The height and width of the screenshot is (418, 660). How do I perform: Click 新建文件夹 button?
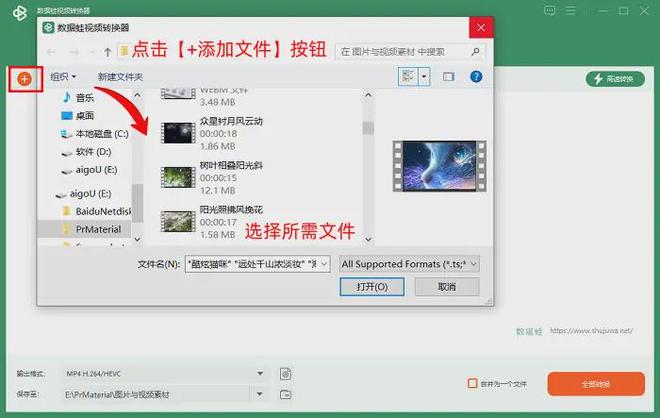[120, 77]
